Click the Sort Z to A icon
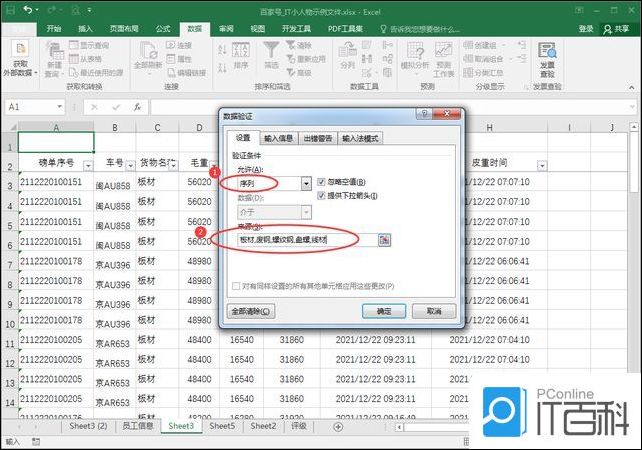 [x=222, y=67]
